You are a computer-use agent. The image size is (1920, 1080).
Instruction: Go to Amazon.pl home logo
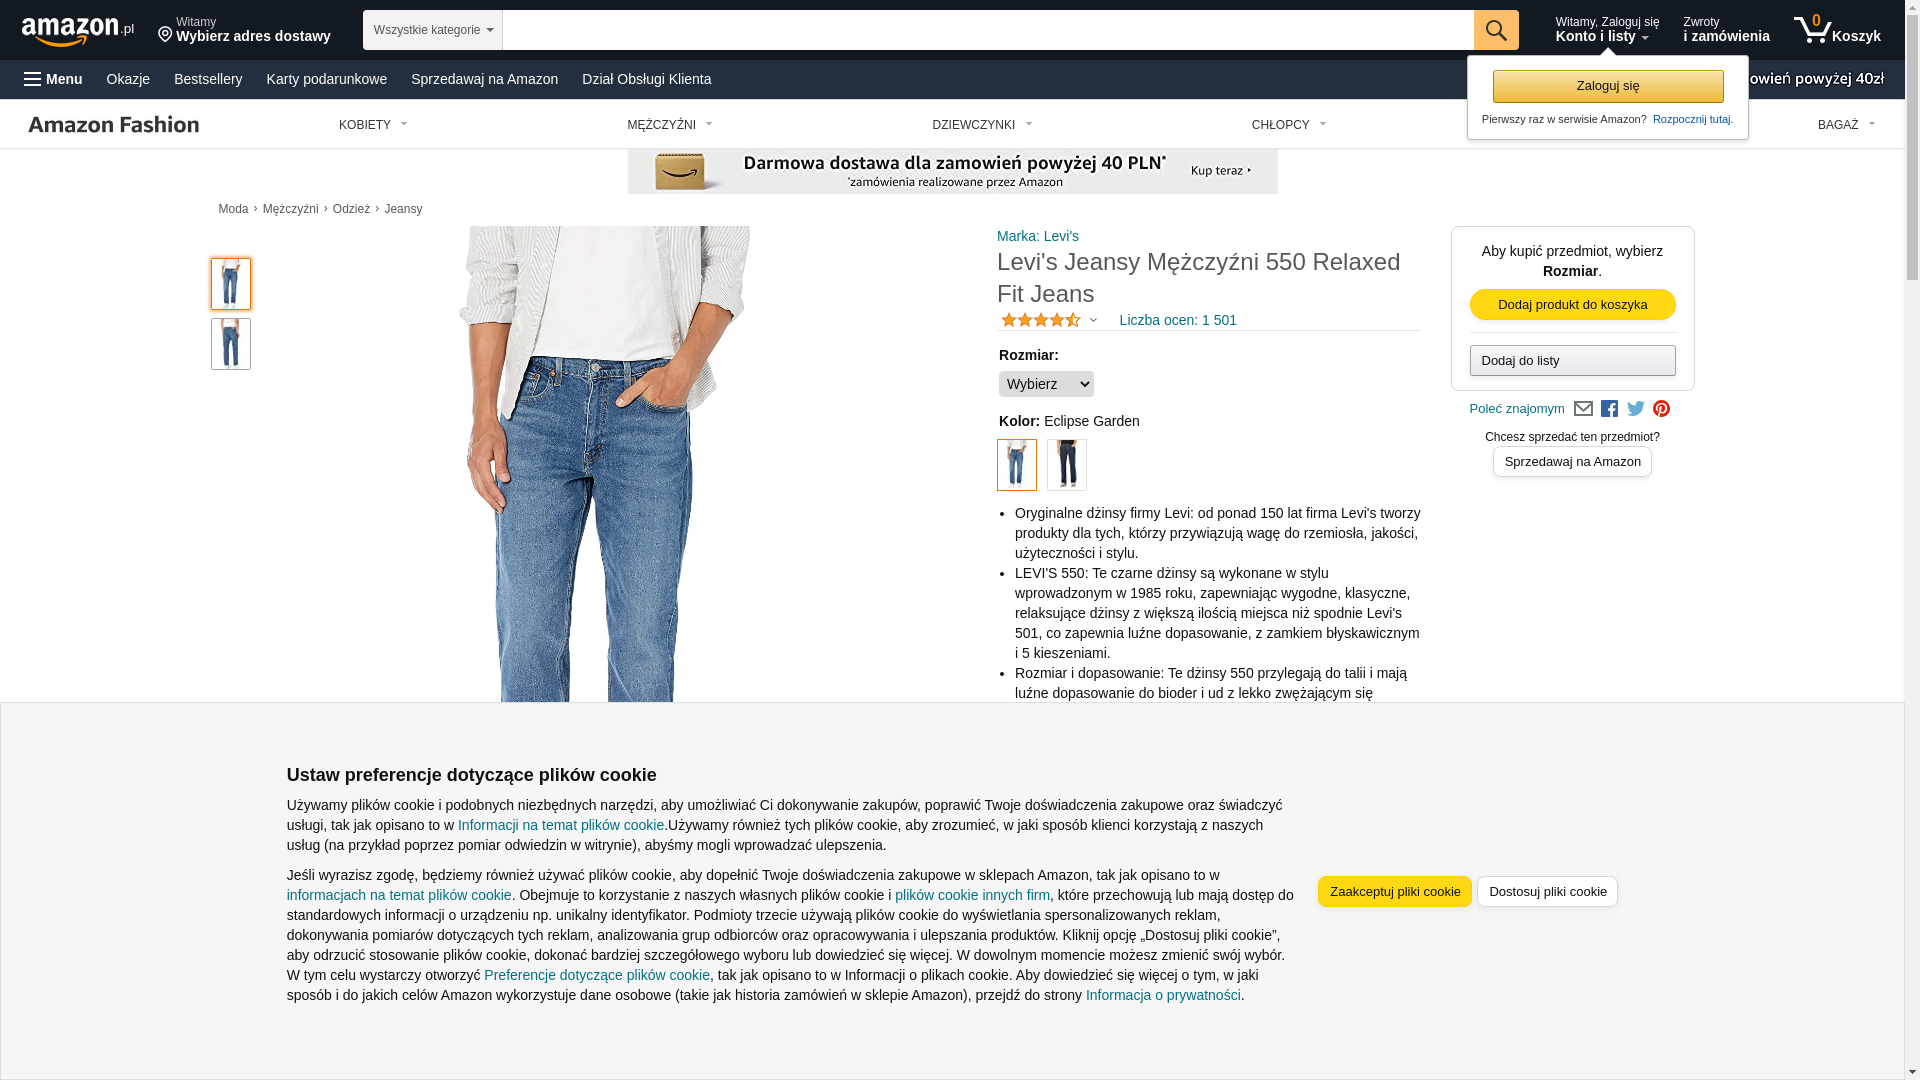(78, 31)
